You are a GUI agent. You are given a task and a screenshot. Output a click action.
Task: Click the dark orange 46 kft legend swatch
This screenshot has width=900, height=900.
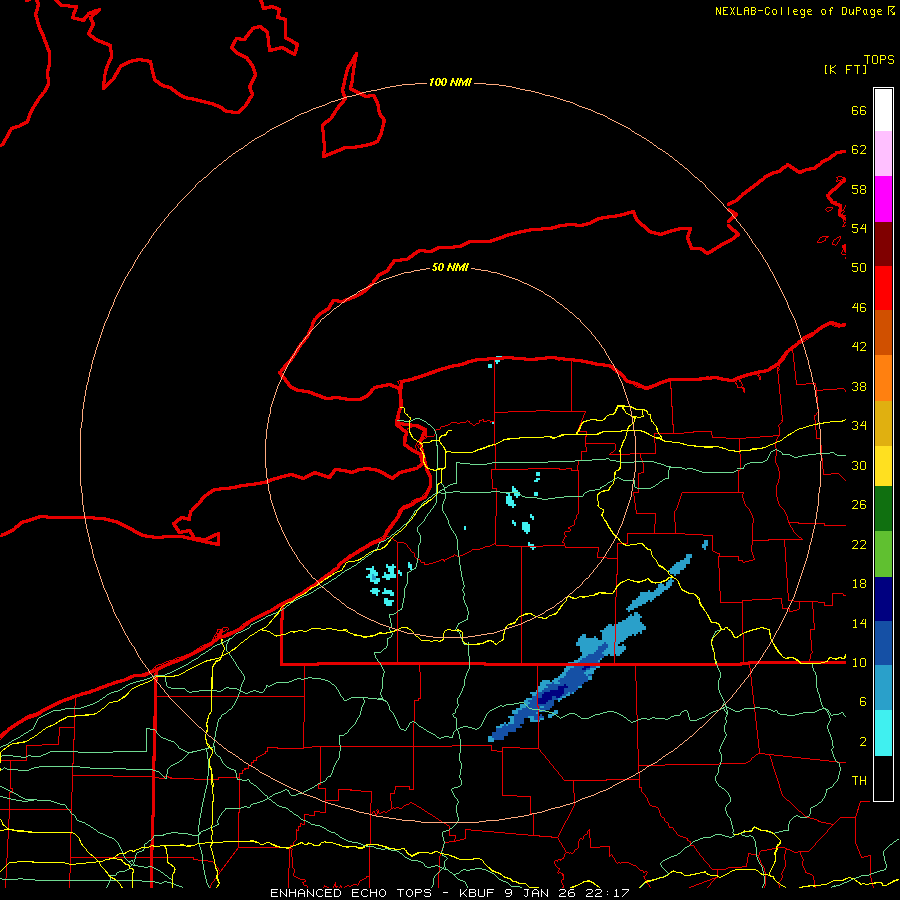(883, 332)
